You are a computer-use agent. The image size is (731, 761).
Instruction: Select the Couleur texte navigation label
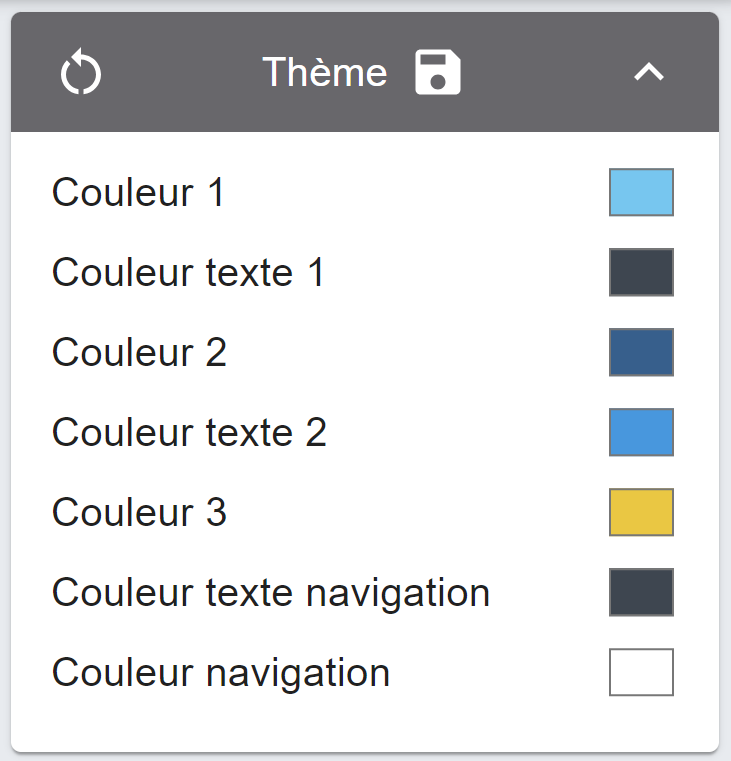271,592
